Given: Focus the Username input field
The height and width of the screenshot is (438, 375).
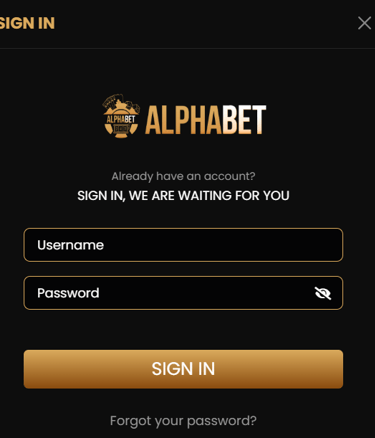Looking at the screenshot, I should (x=183, y=245).
